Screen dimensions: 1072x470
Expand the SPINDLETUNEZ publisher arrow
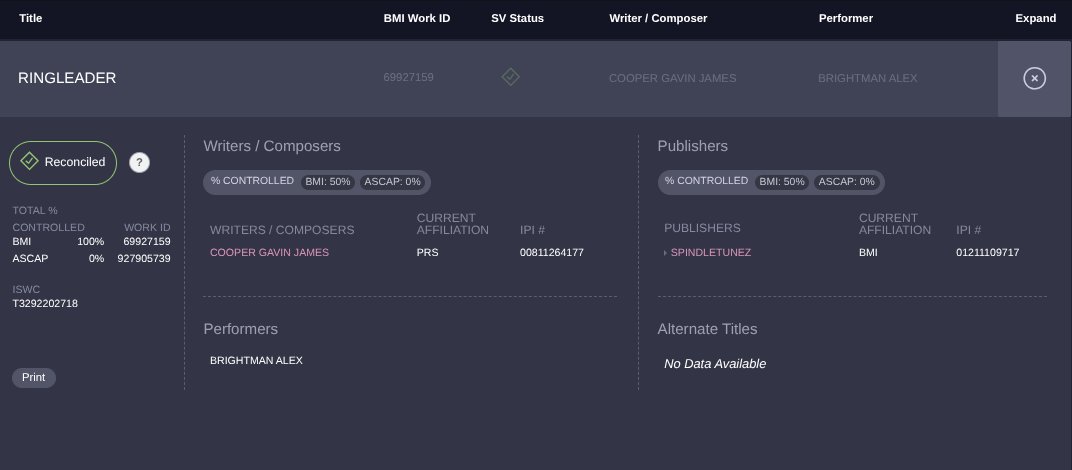[665, 253]
